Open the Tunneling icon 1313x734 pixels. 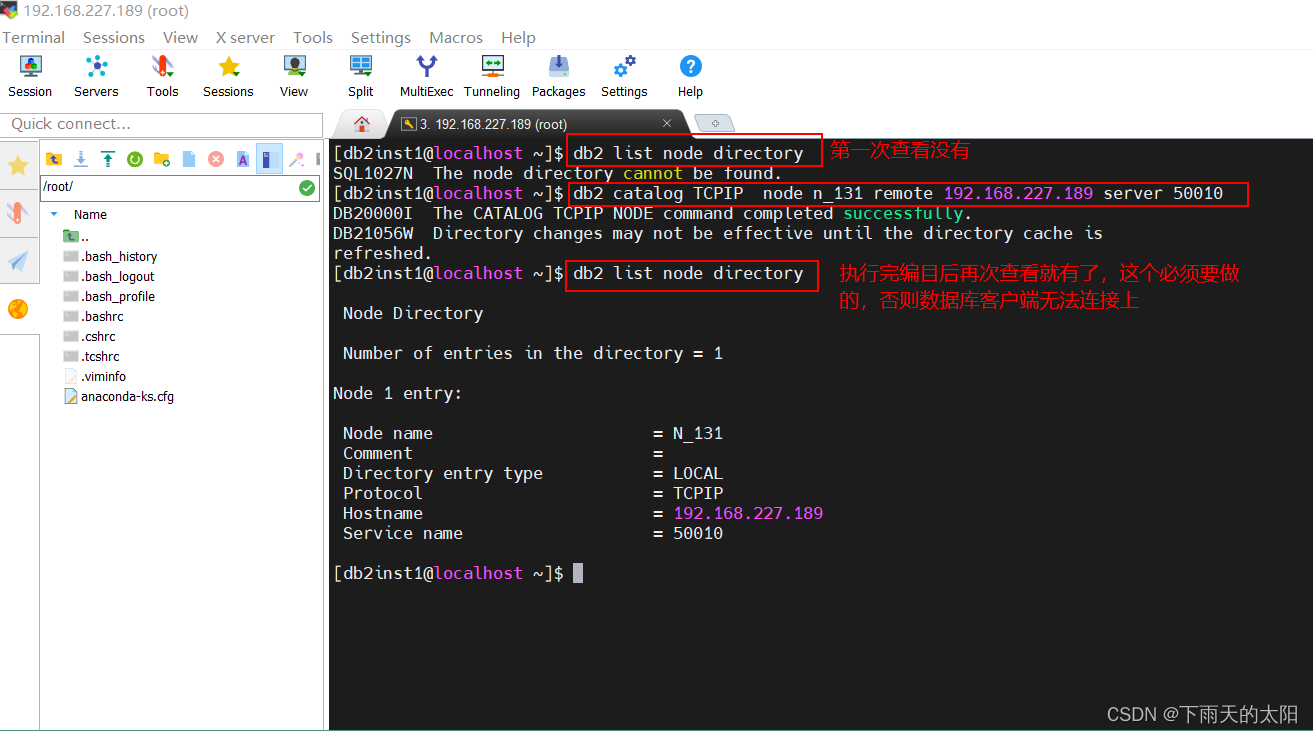pos(492,76)
